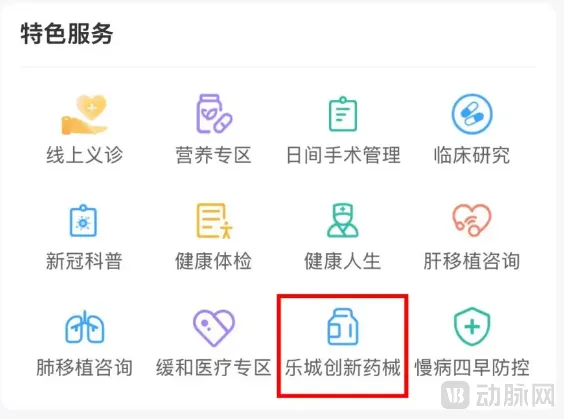Click the 临床研究 label text

(472, 155)
